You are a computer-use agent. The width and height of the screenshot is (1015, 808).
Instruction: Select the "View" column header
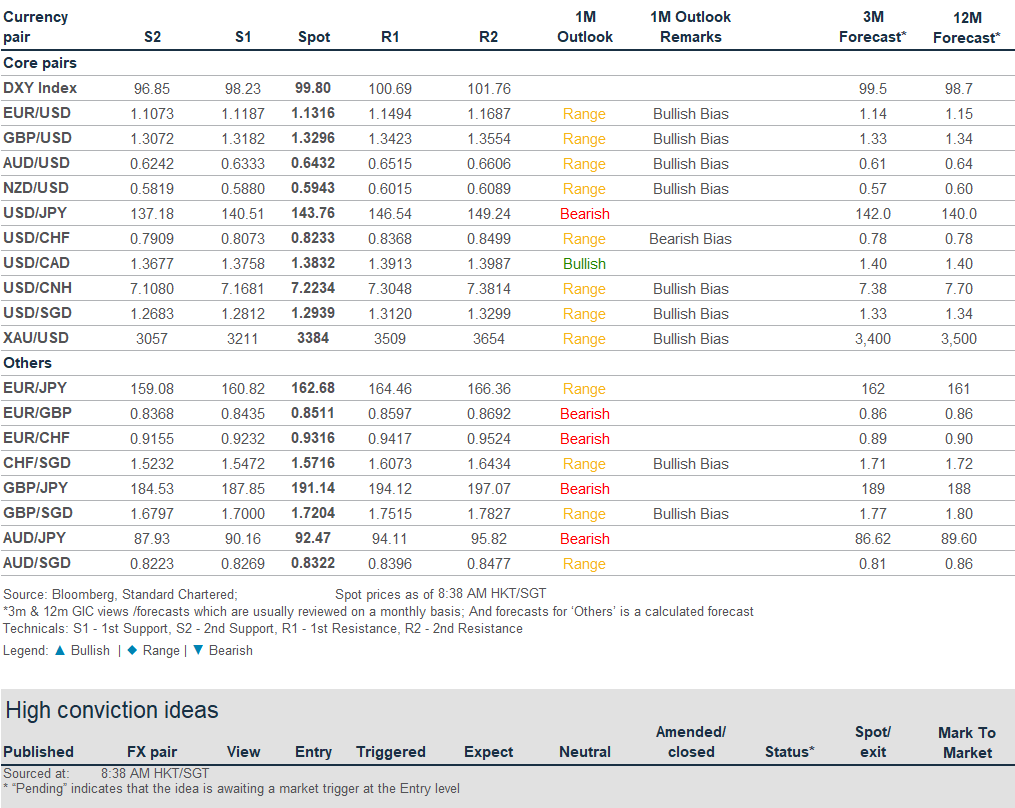pos(243,752)
